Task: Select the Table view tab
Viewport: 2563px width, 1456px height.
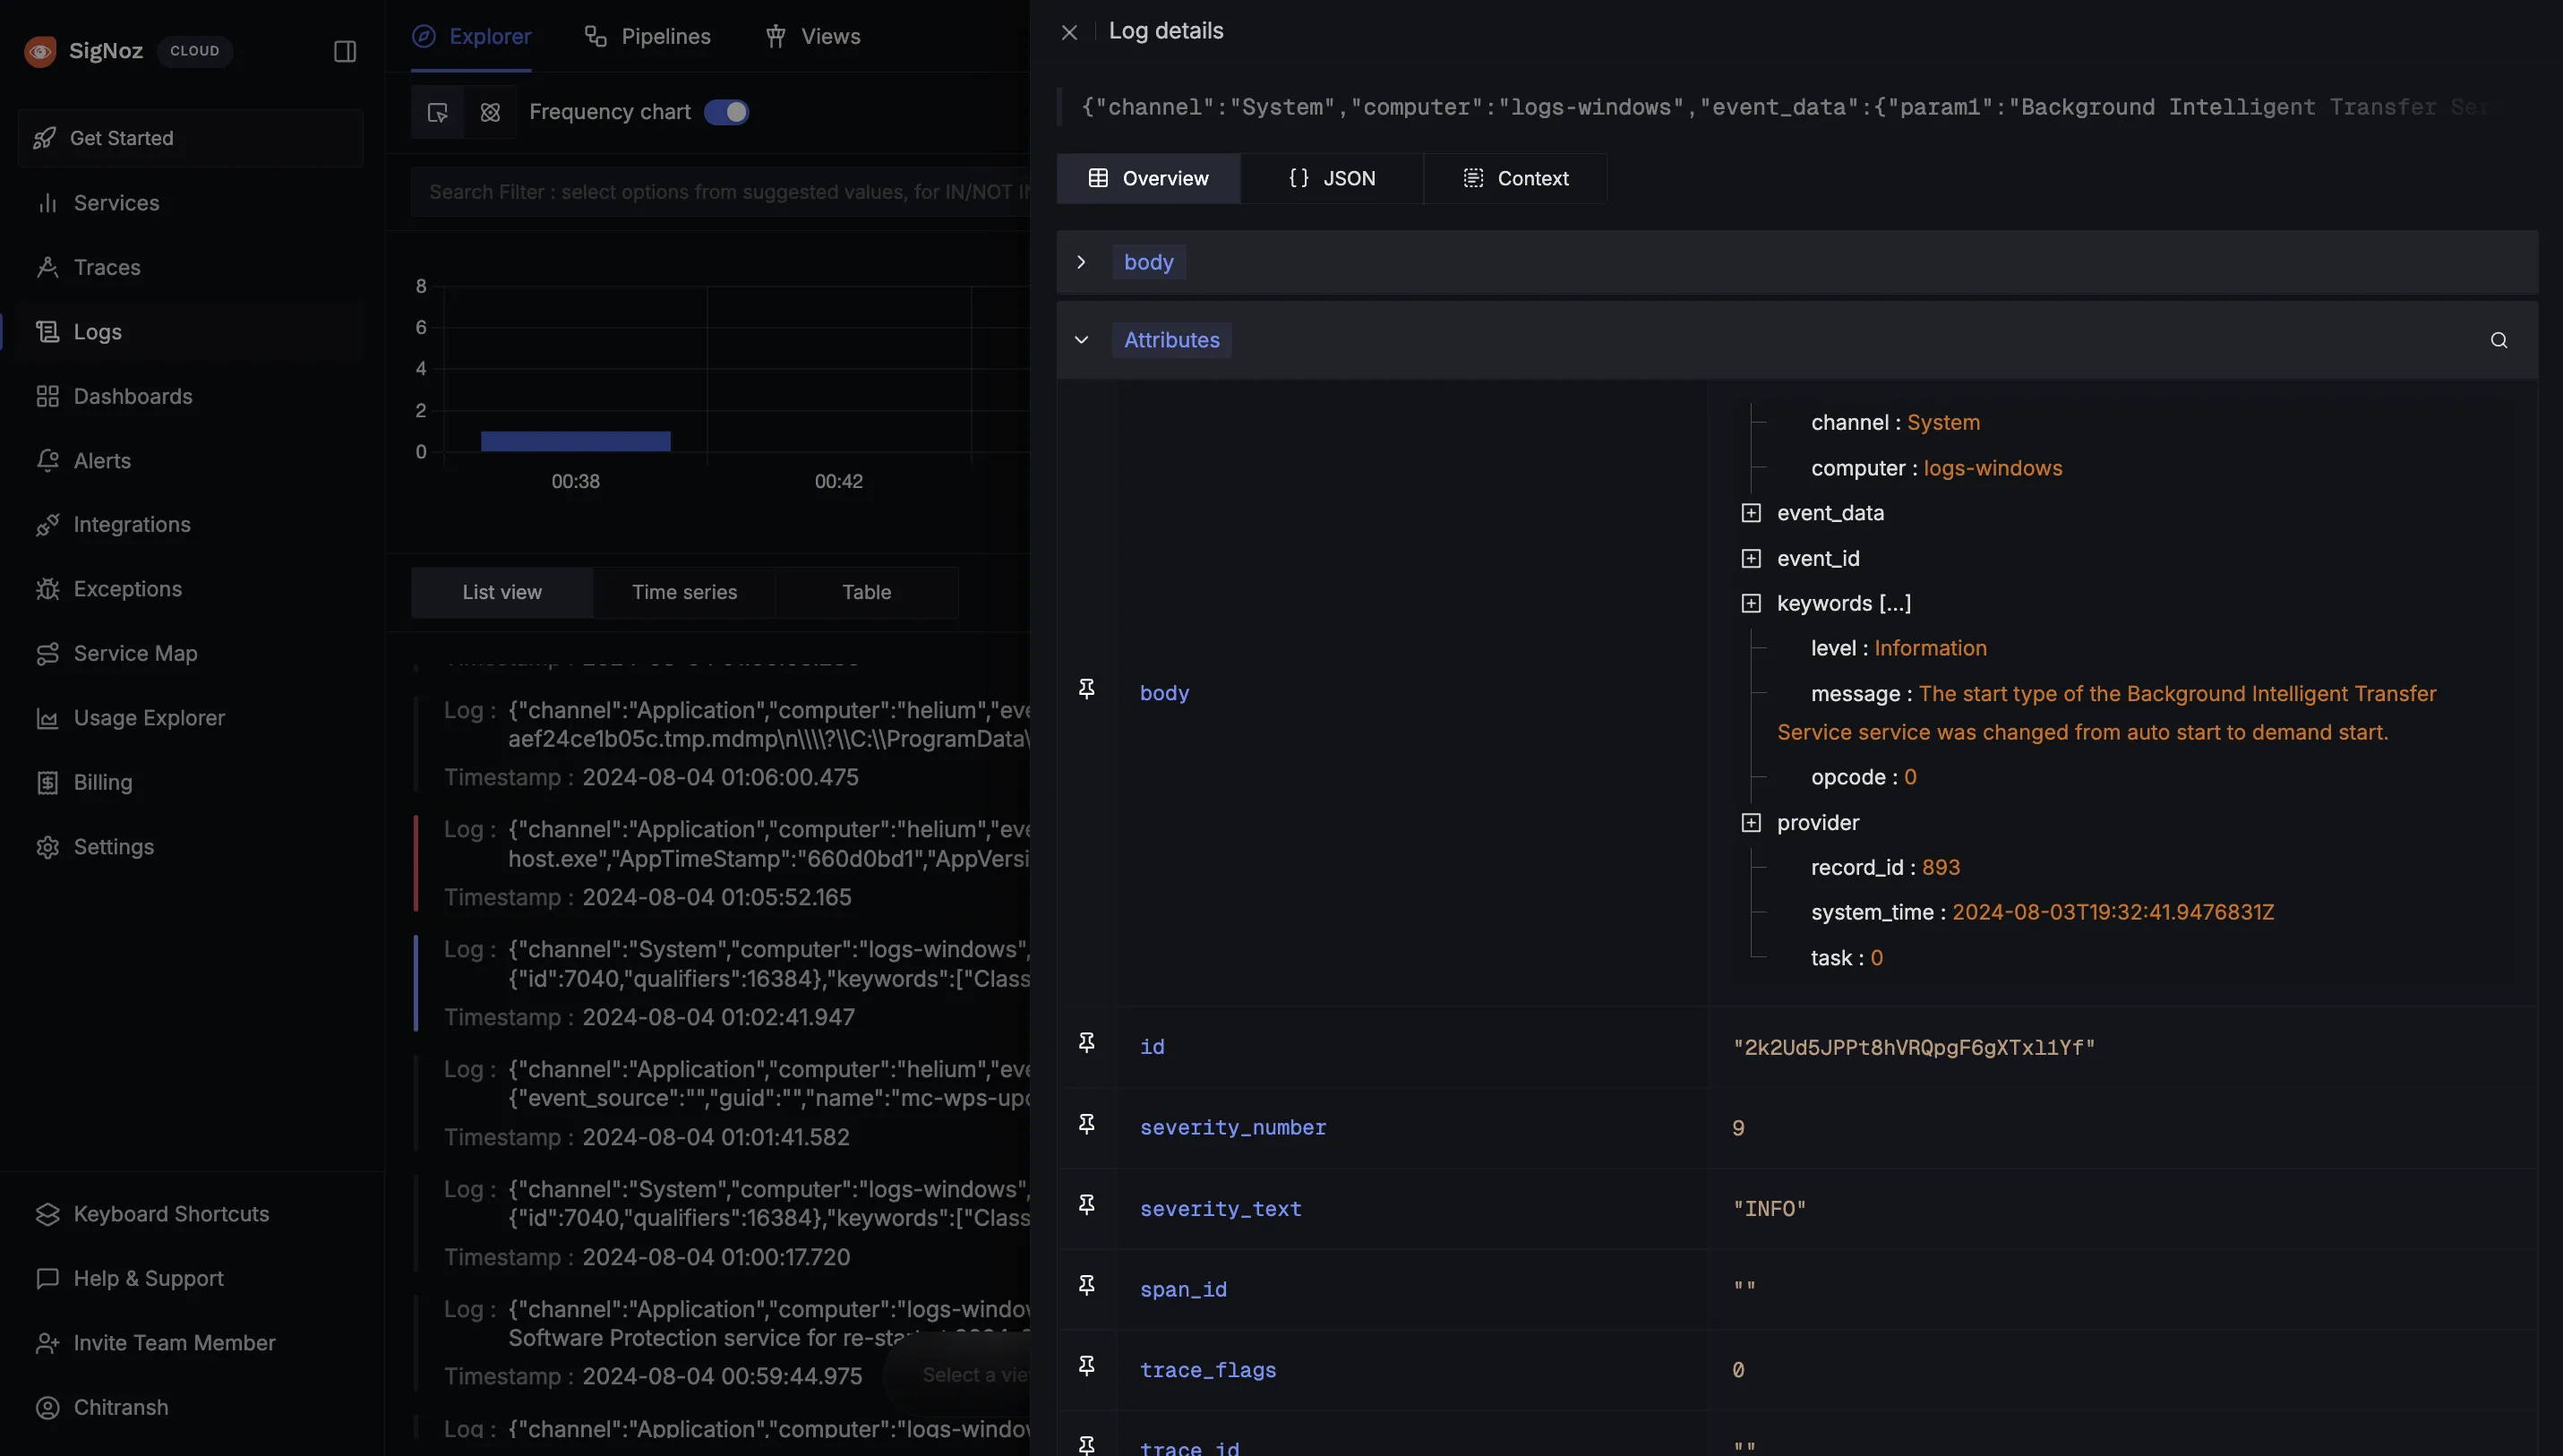Action: coord(866,592)
